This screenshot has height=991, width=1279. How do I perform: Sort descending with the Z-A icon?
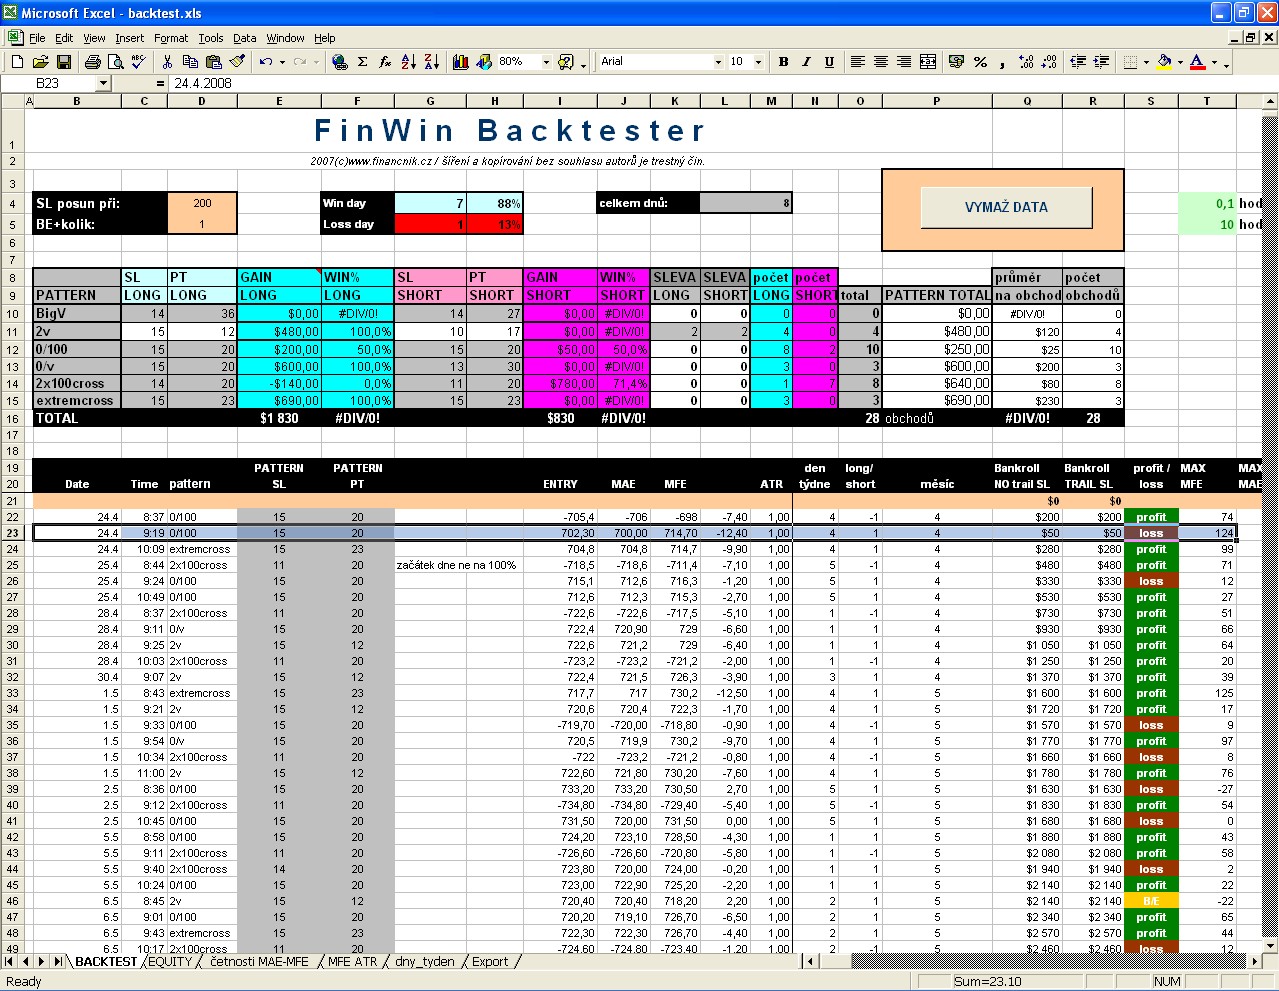point(432,62)
